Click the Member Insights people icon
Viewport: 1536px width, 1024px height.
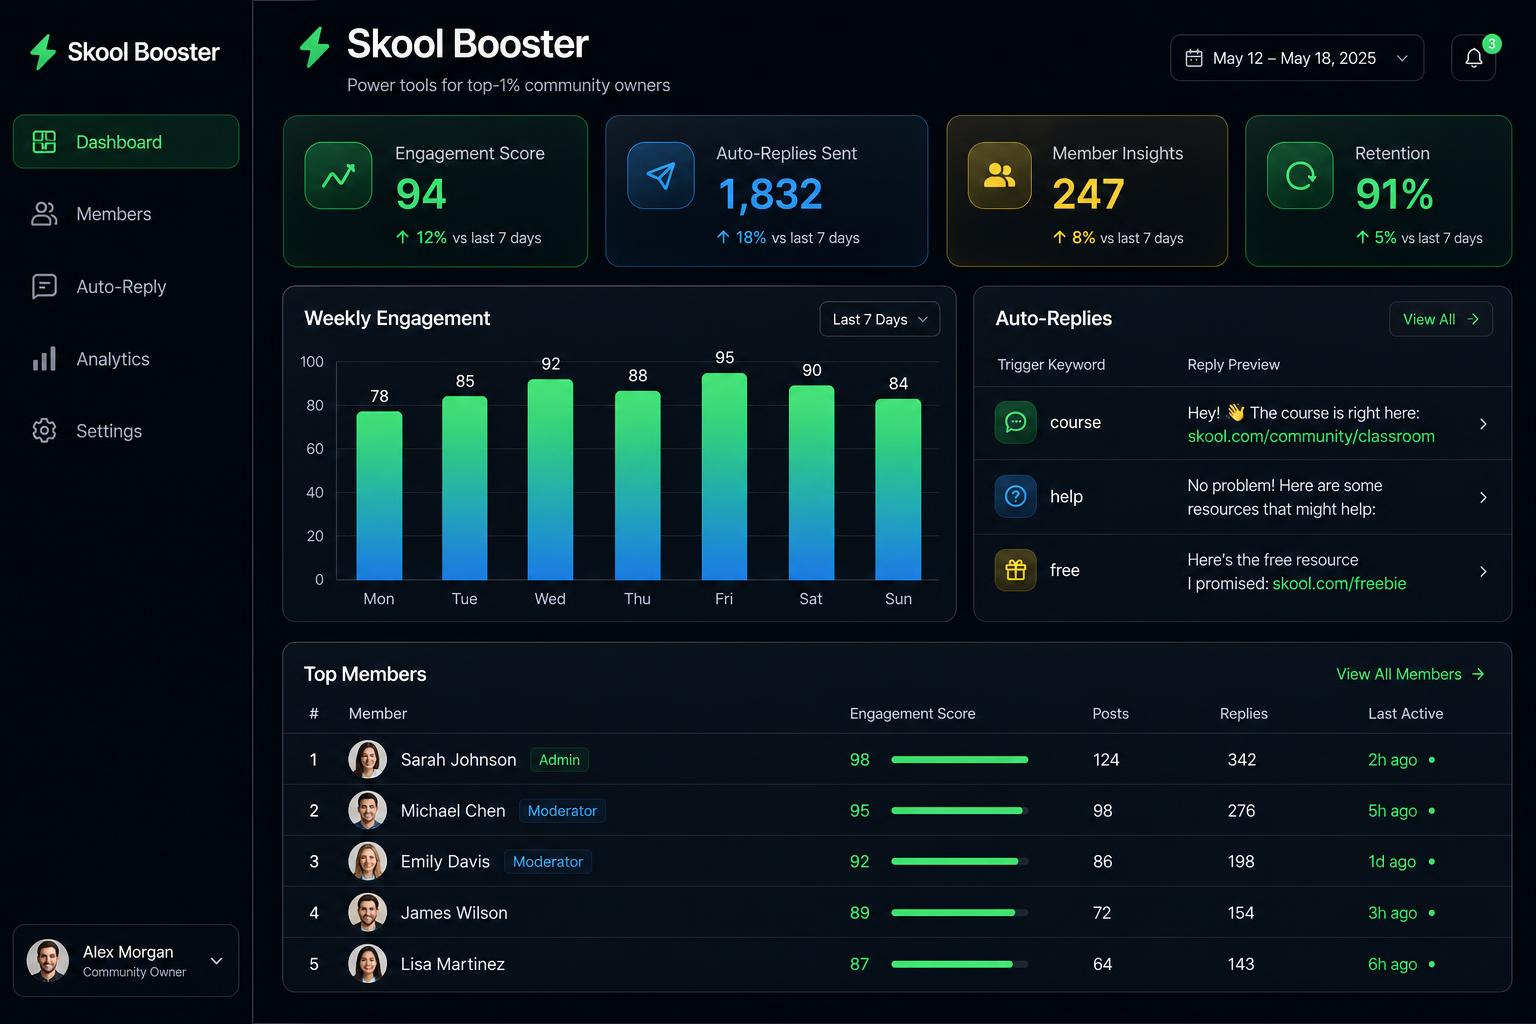pyautogui.click(x=999, y=176)
